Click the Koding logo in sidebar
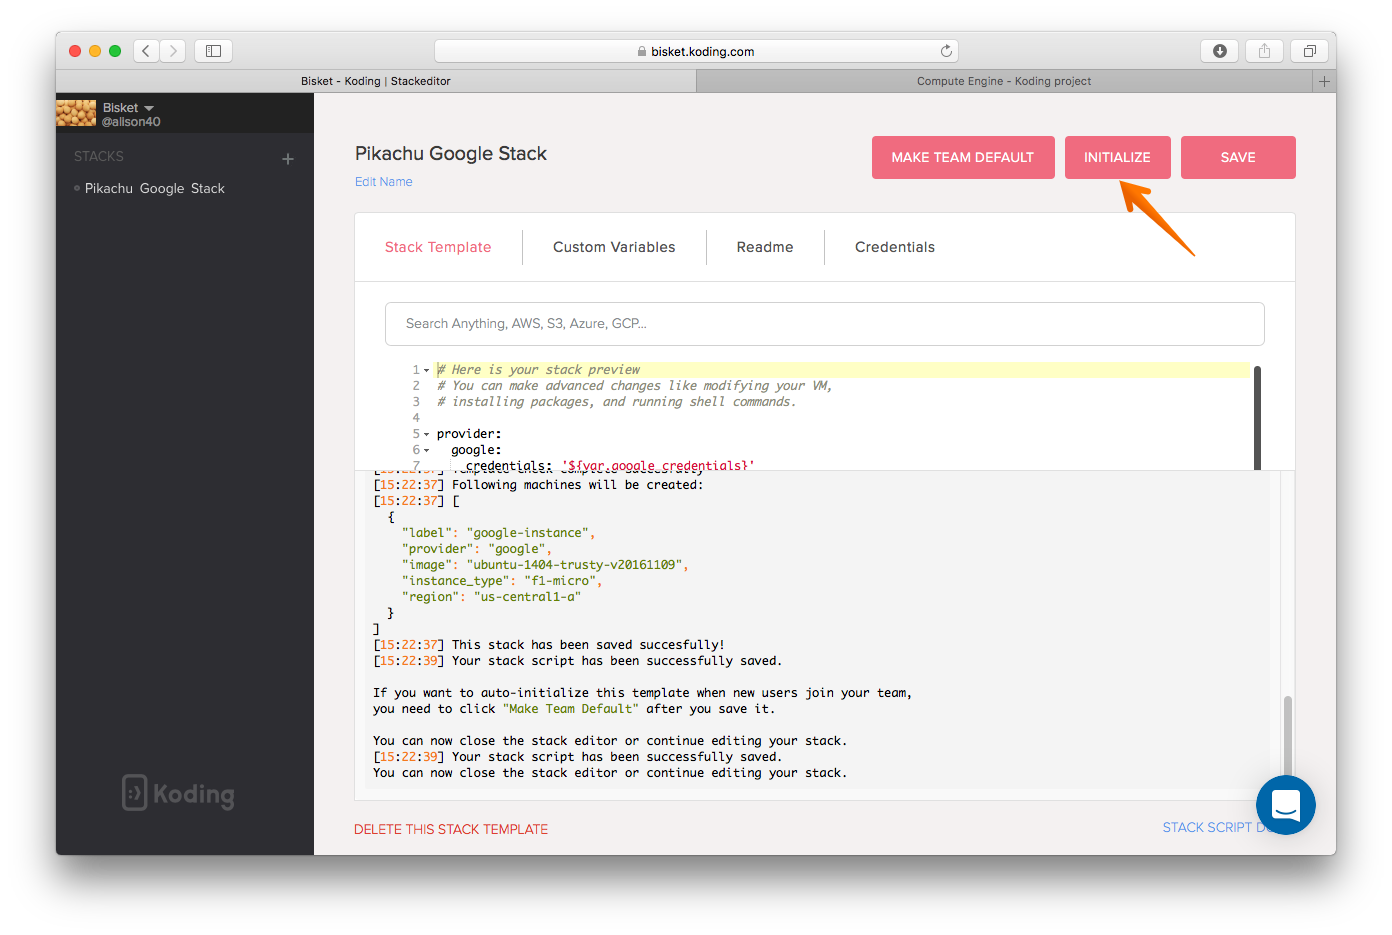 178,794
